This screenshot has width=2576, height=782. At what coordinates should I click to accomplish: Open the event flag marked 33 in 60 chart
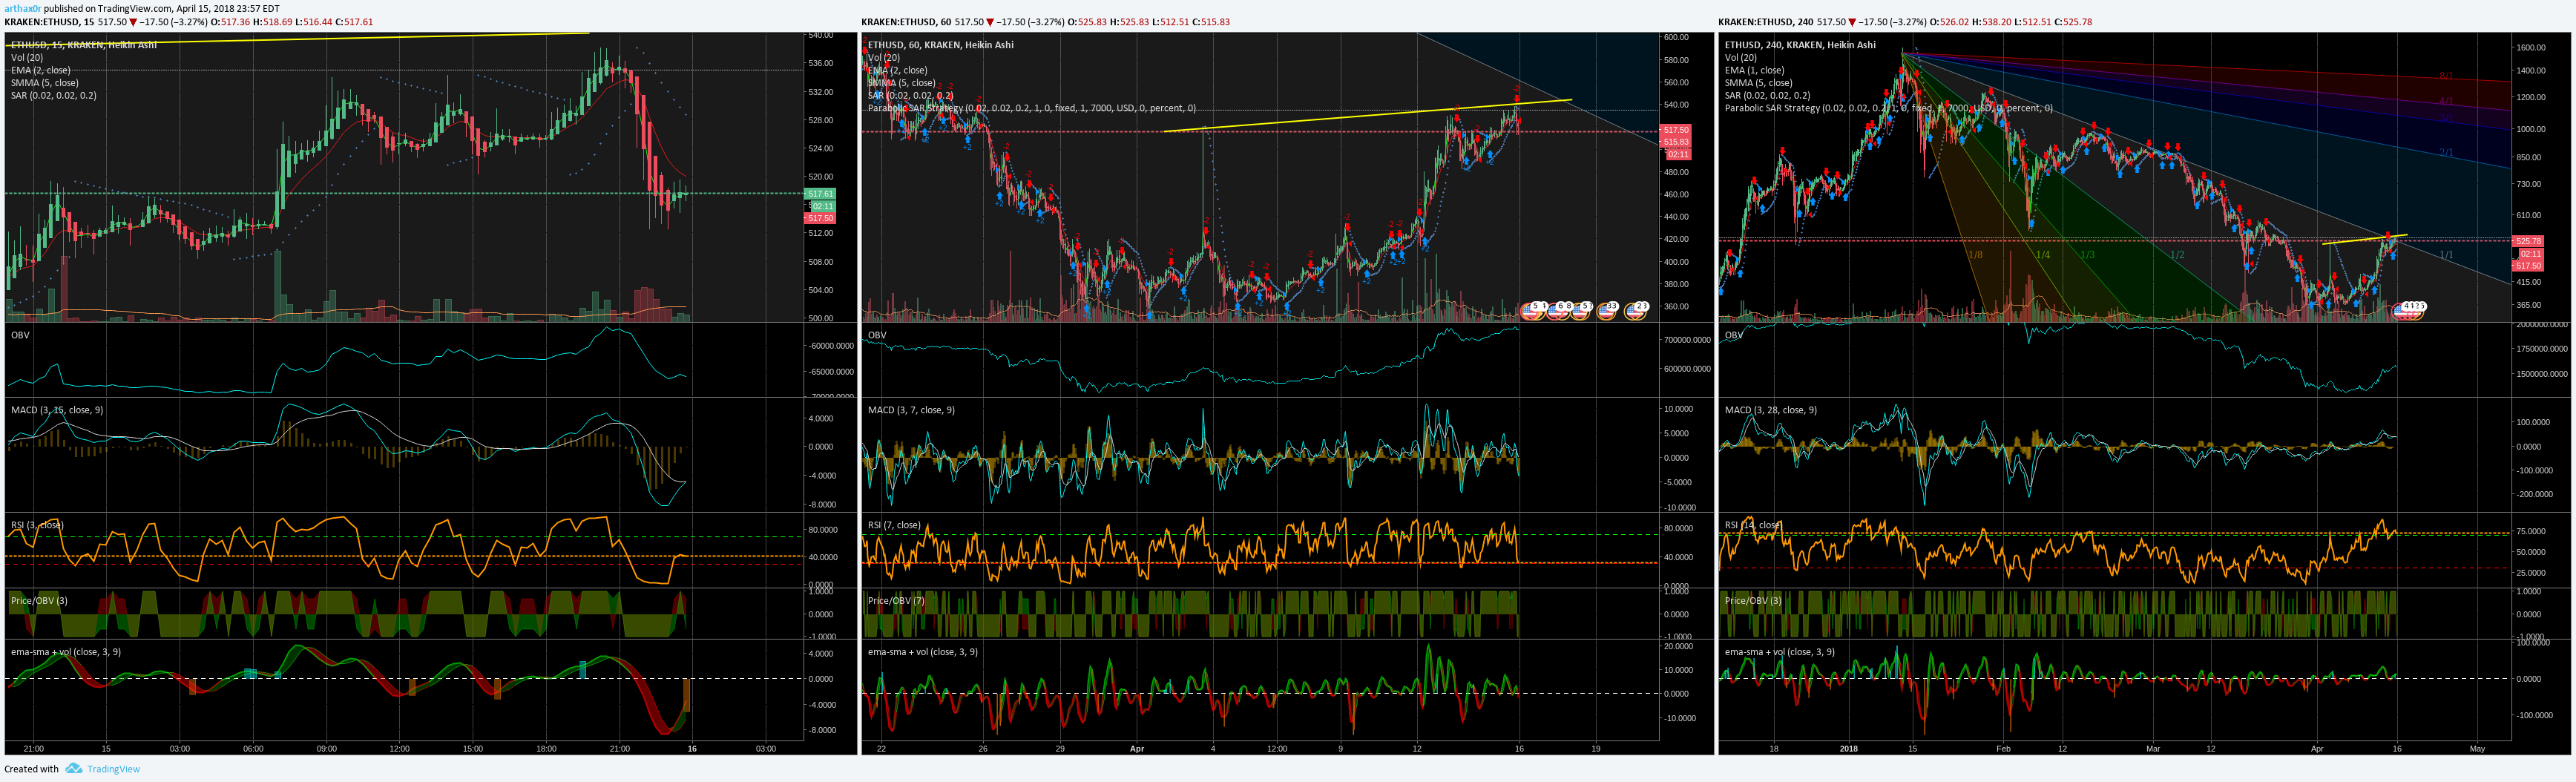tap(1607, 311)
